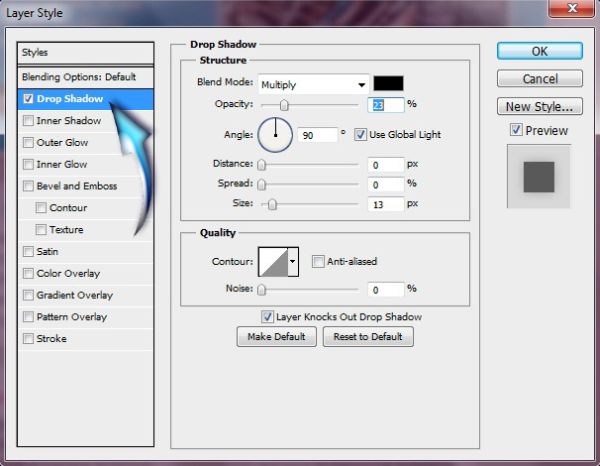Click the Angle dial control

click(275, 135)
